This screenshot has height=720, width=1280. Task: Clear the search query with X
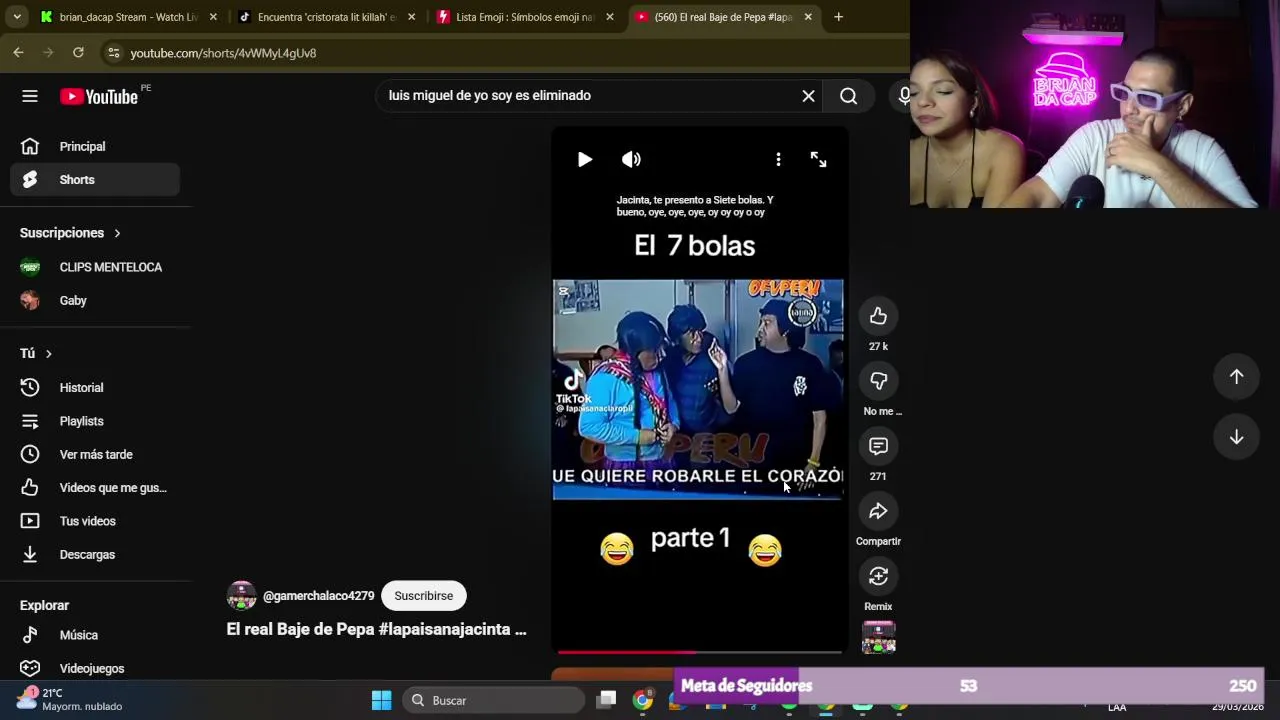(x=808, y=96)
